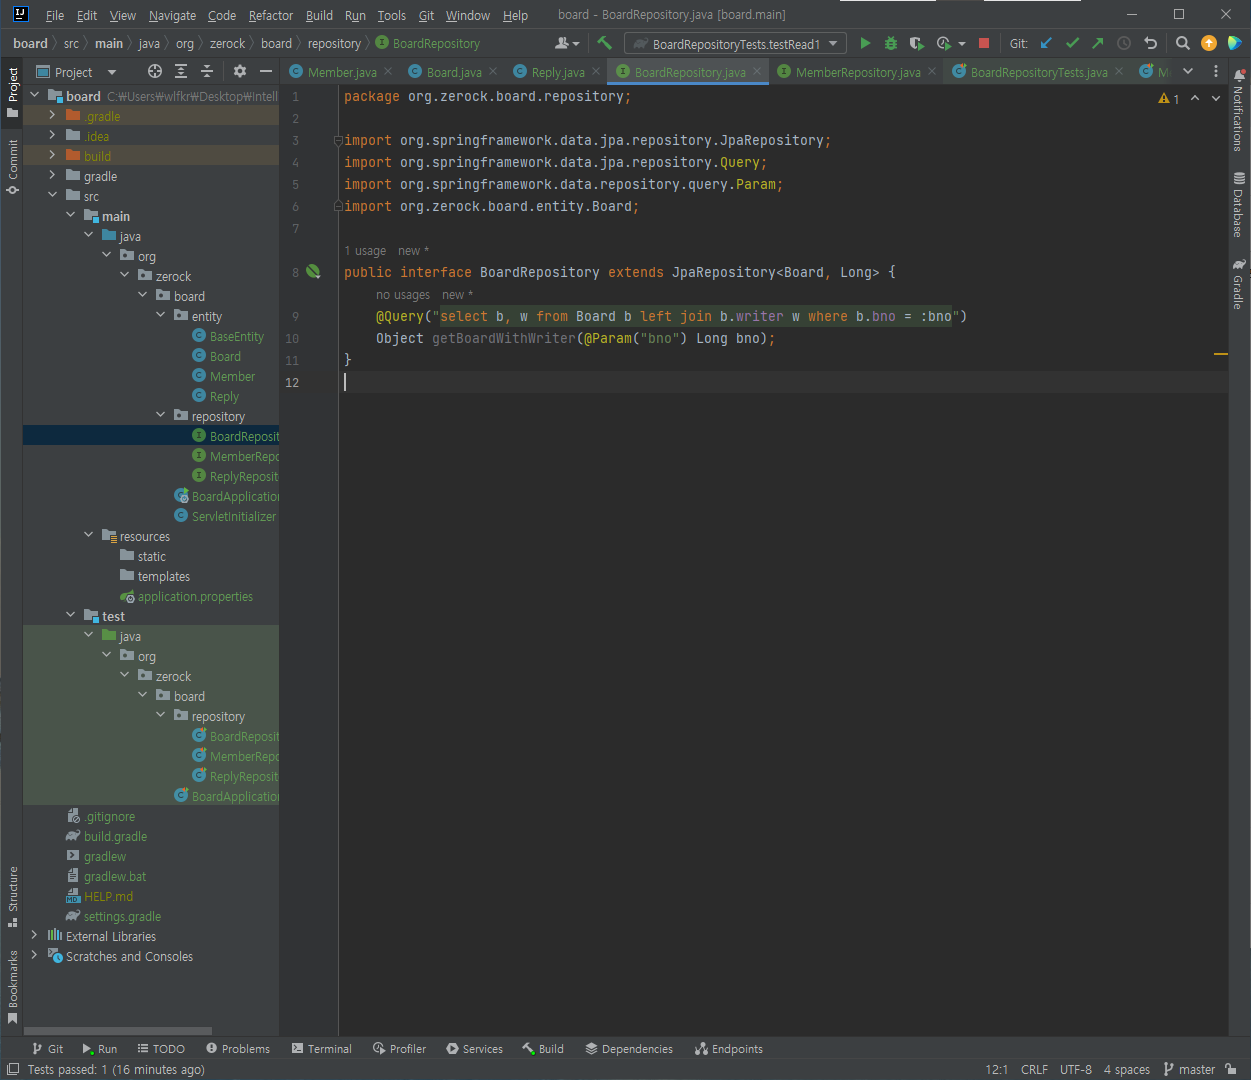Open the Services tool window button

pyautogui.click(x=474, y=1049)
